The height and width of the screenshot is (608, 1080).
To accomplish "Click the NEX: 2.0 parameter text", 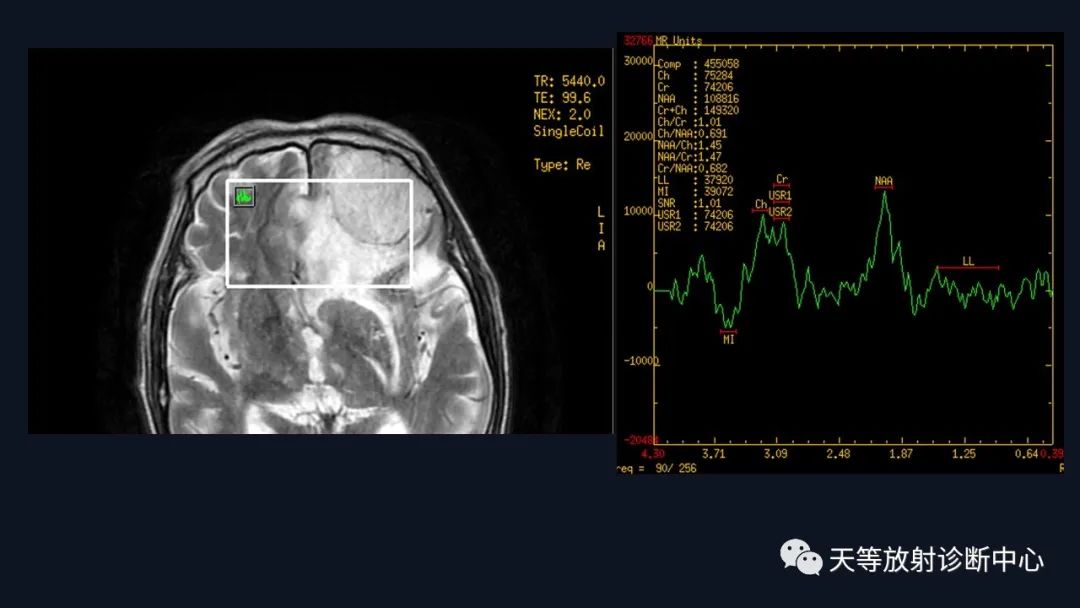I will tap(561, 114).
